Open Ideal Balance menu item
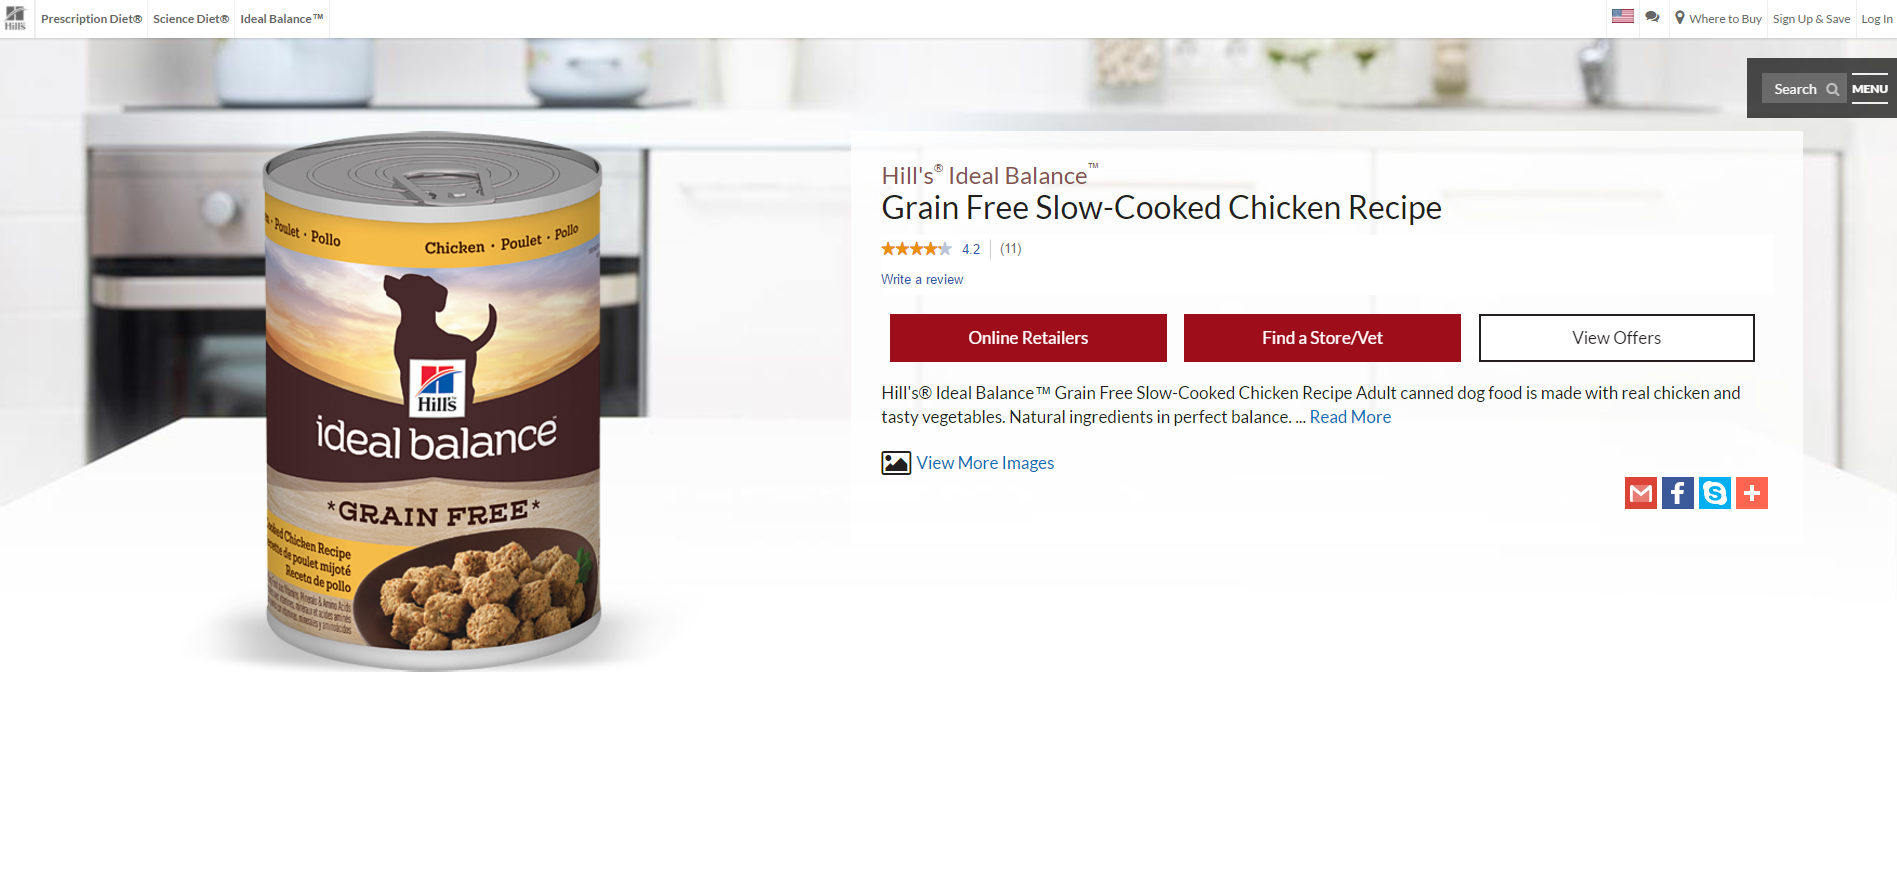The width and height of the screenshot is (1897, 872). (282, 19)
